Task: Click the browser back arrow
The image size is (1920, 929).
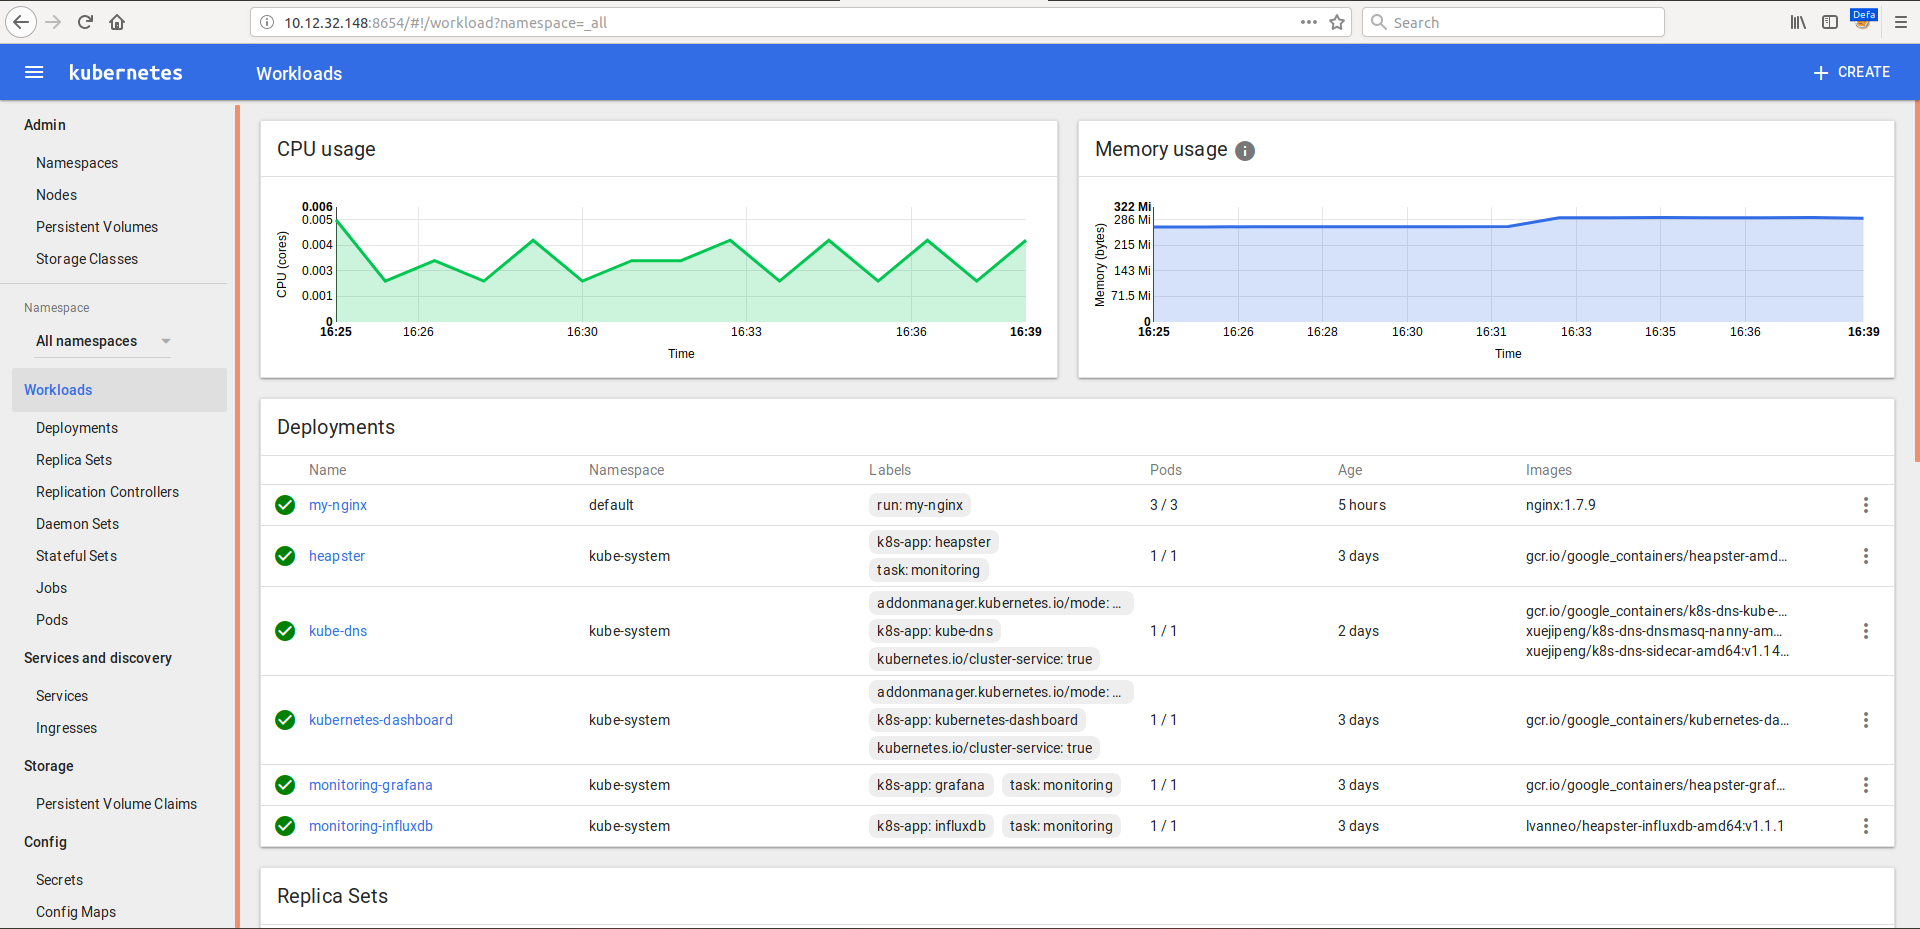Action: coord(21,22)
